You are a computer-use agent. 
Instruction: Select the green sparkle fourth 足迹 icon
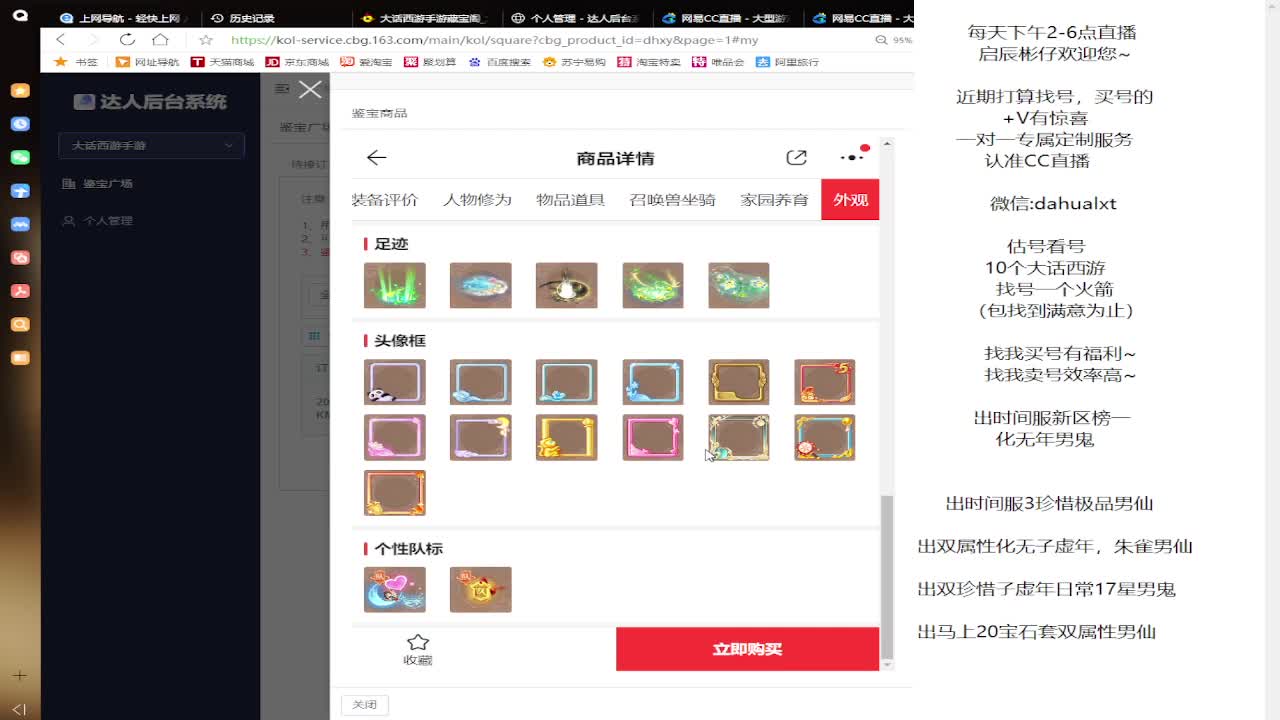653,285
